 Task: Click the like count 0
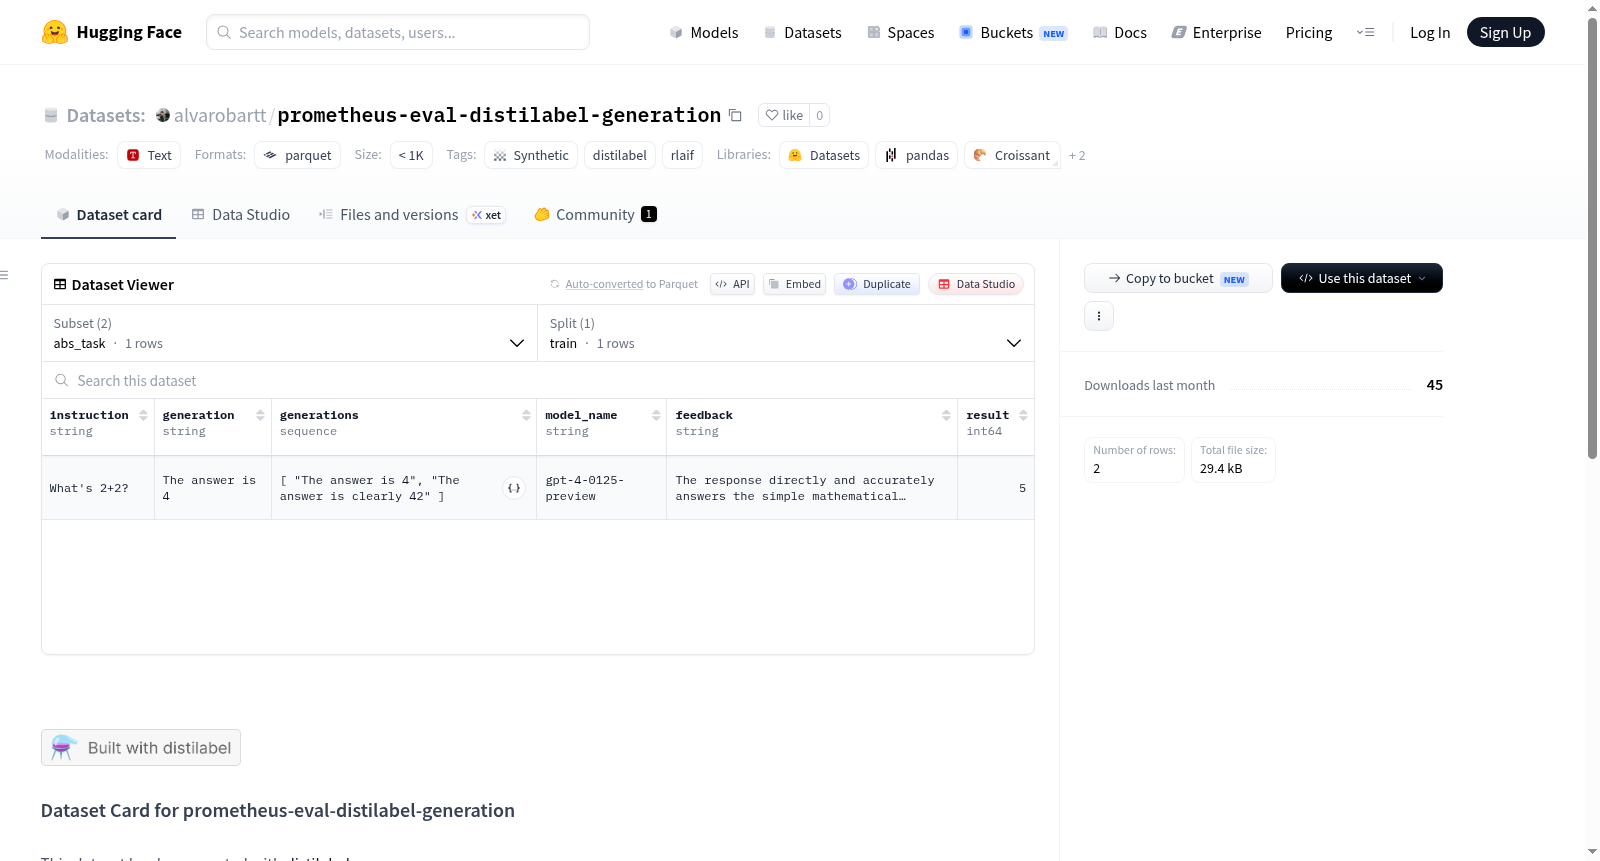pyautogui.click(x=819, y=115)
